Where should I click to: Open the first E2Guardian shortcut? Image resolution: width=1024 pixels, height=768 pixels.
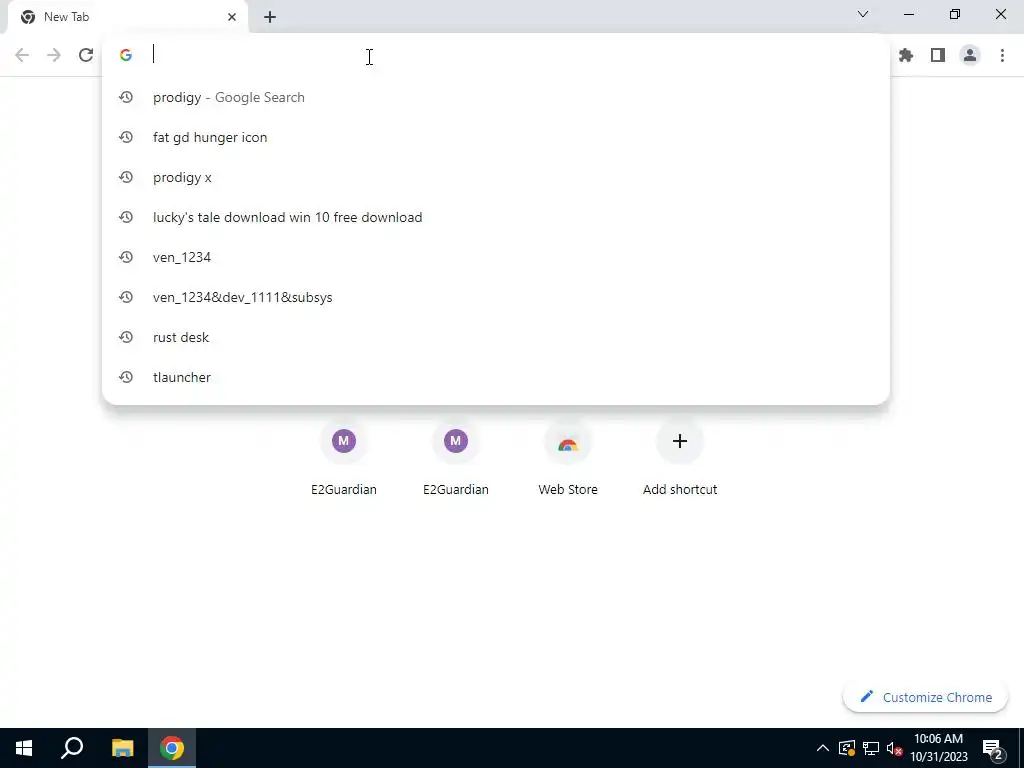click(x=344, y=457)
